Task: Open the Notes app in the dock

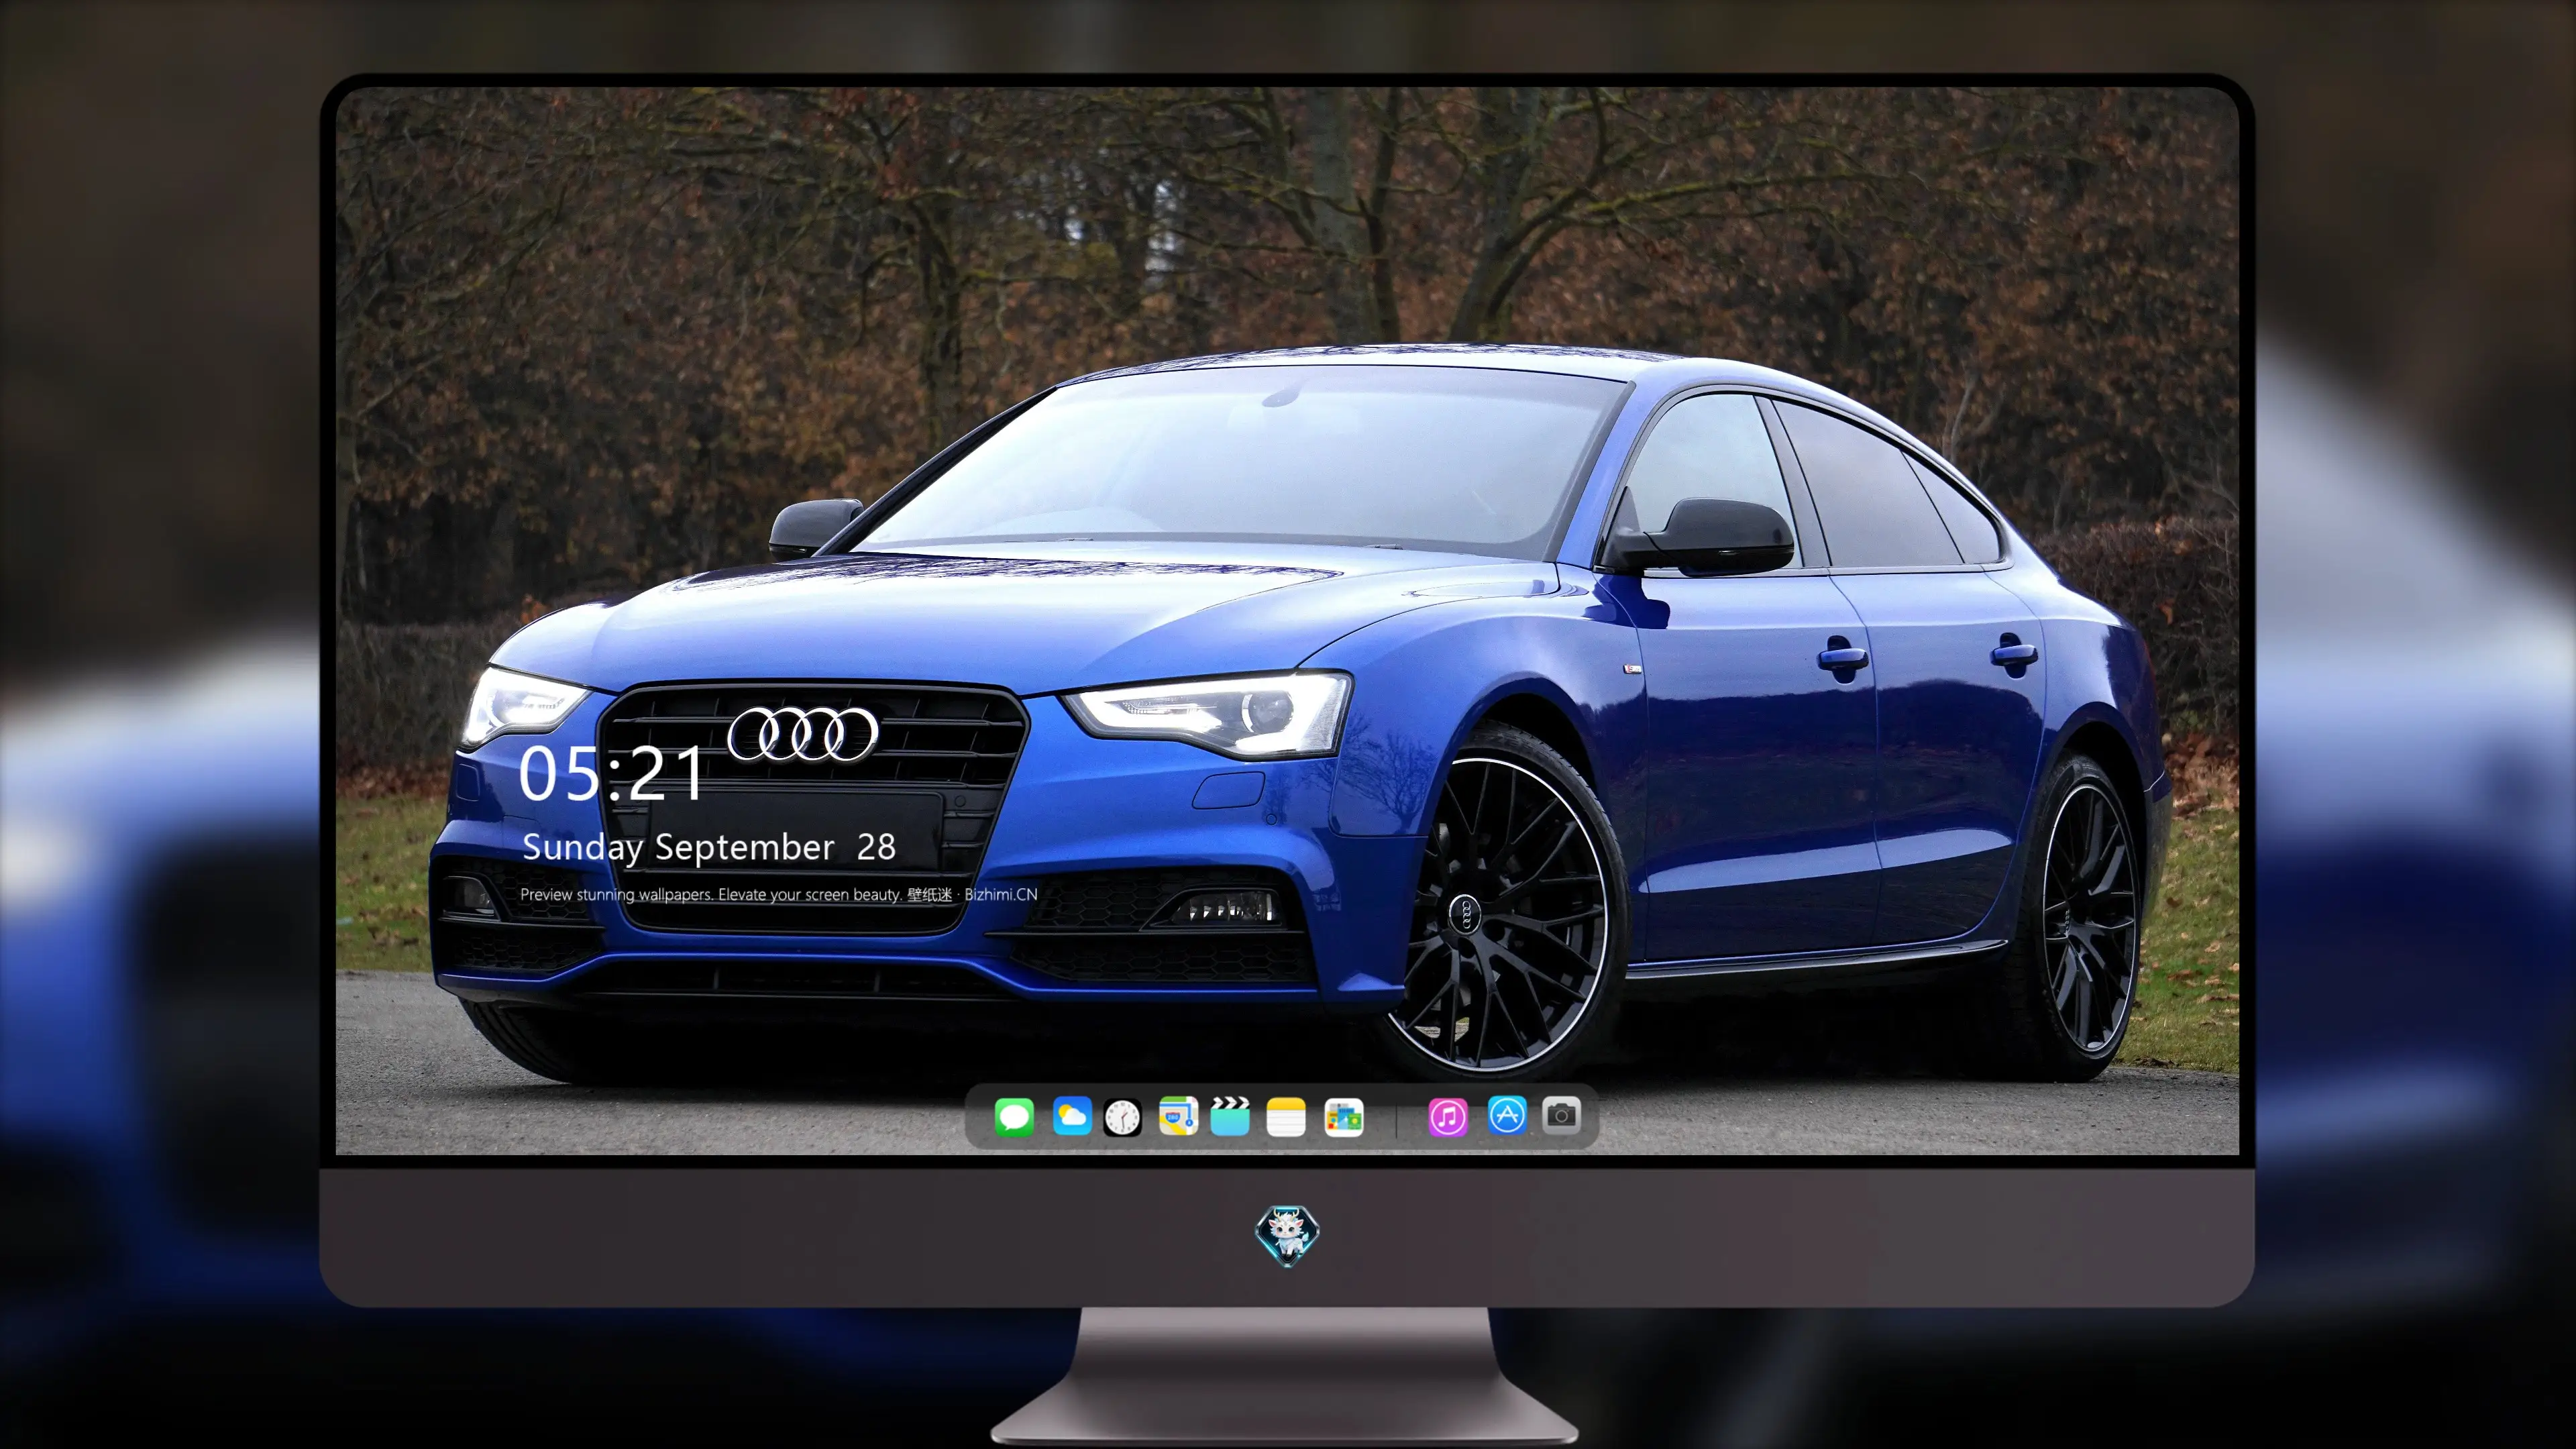Action: [1286, 1117]
